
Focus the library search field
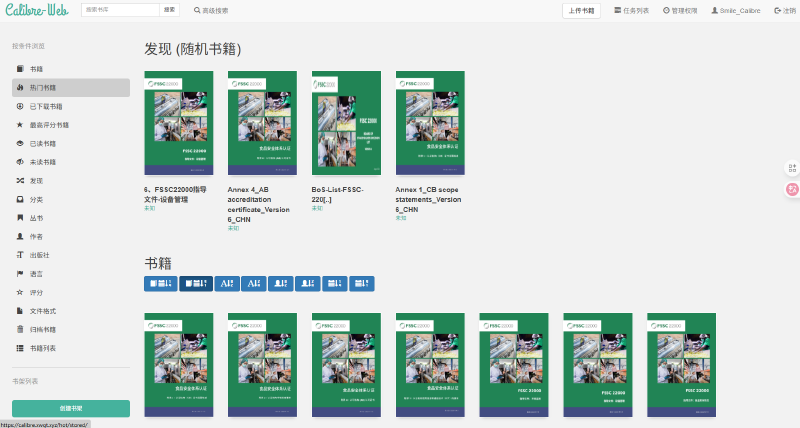click(x=120, y=10)
